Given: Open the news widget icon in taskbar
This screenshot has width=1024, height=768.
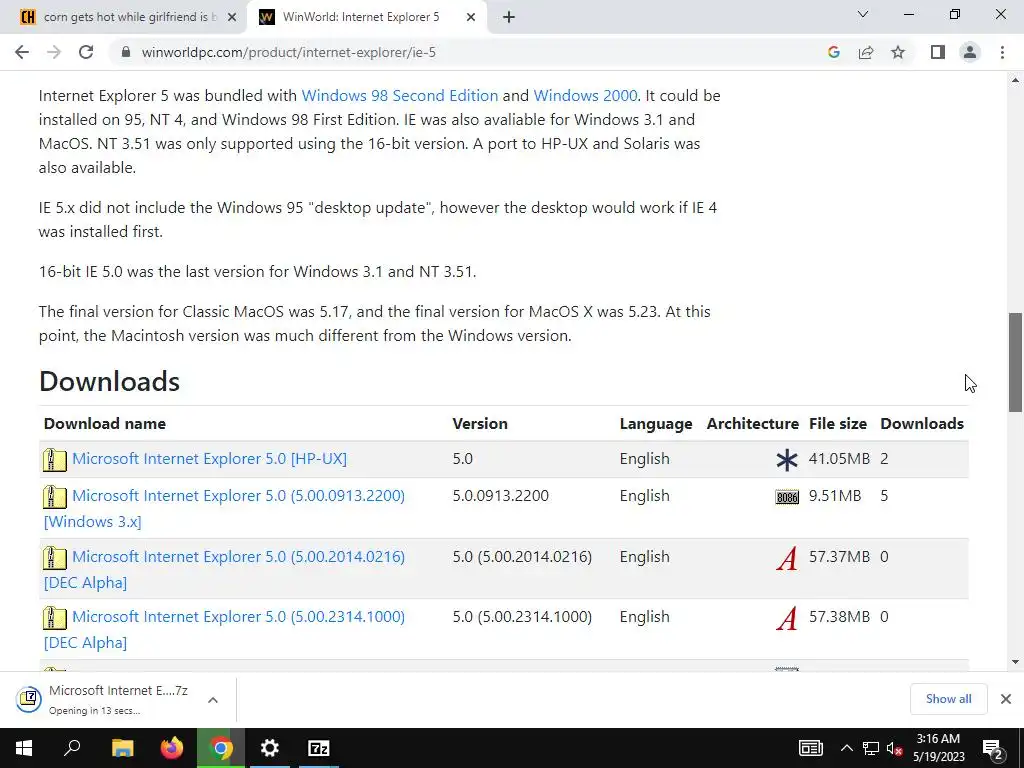Looking at the screenshot, I should (810, 748).
